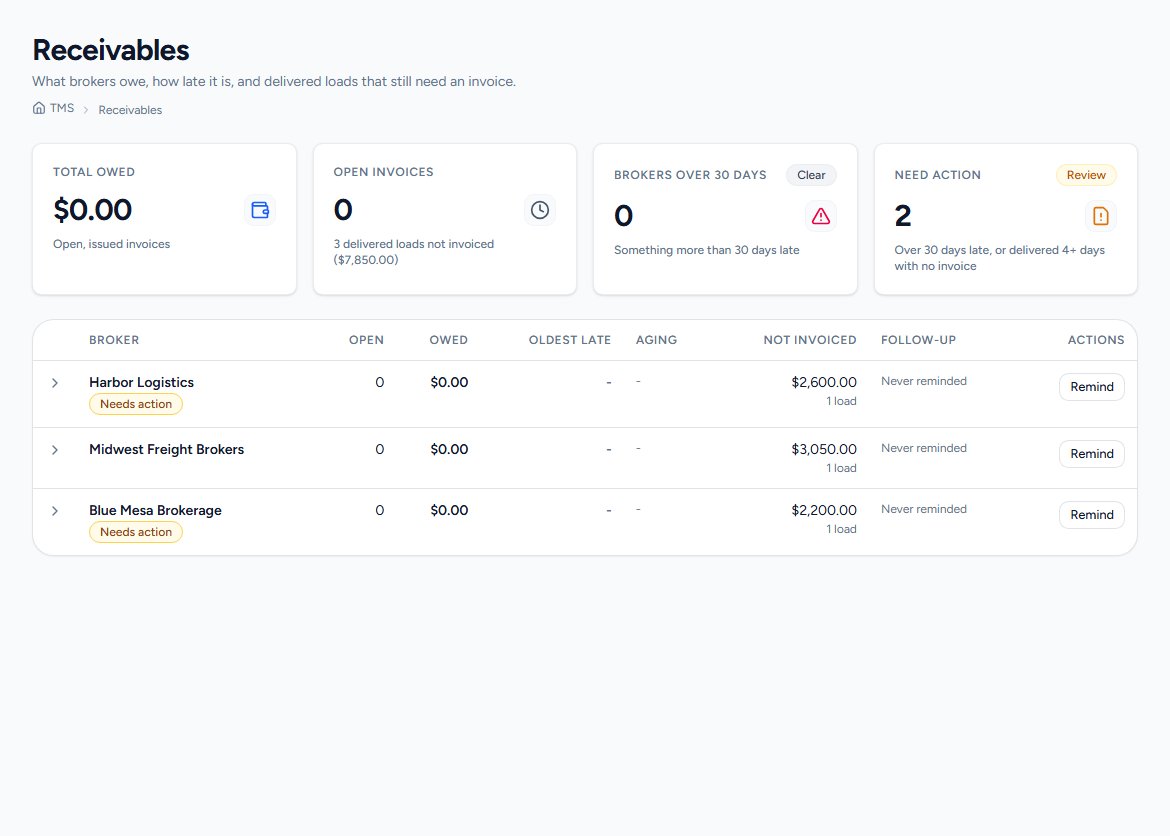Select the Blue Mesa Brokerage name
Screen dimensions: 1170x836
pyautogui.click(x=155, y=511)
